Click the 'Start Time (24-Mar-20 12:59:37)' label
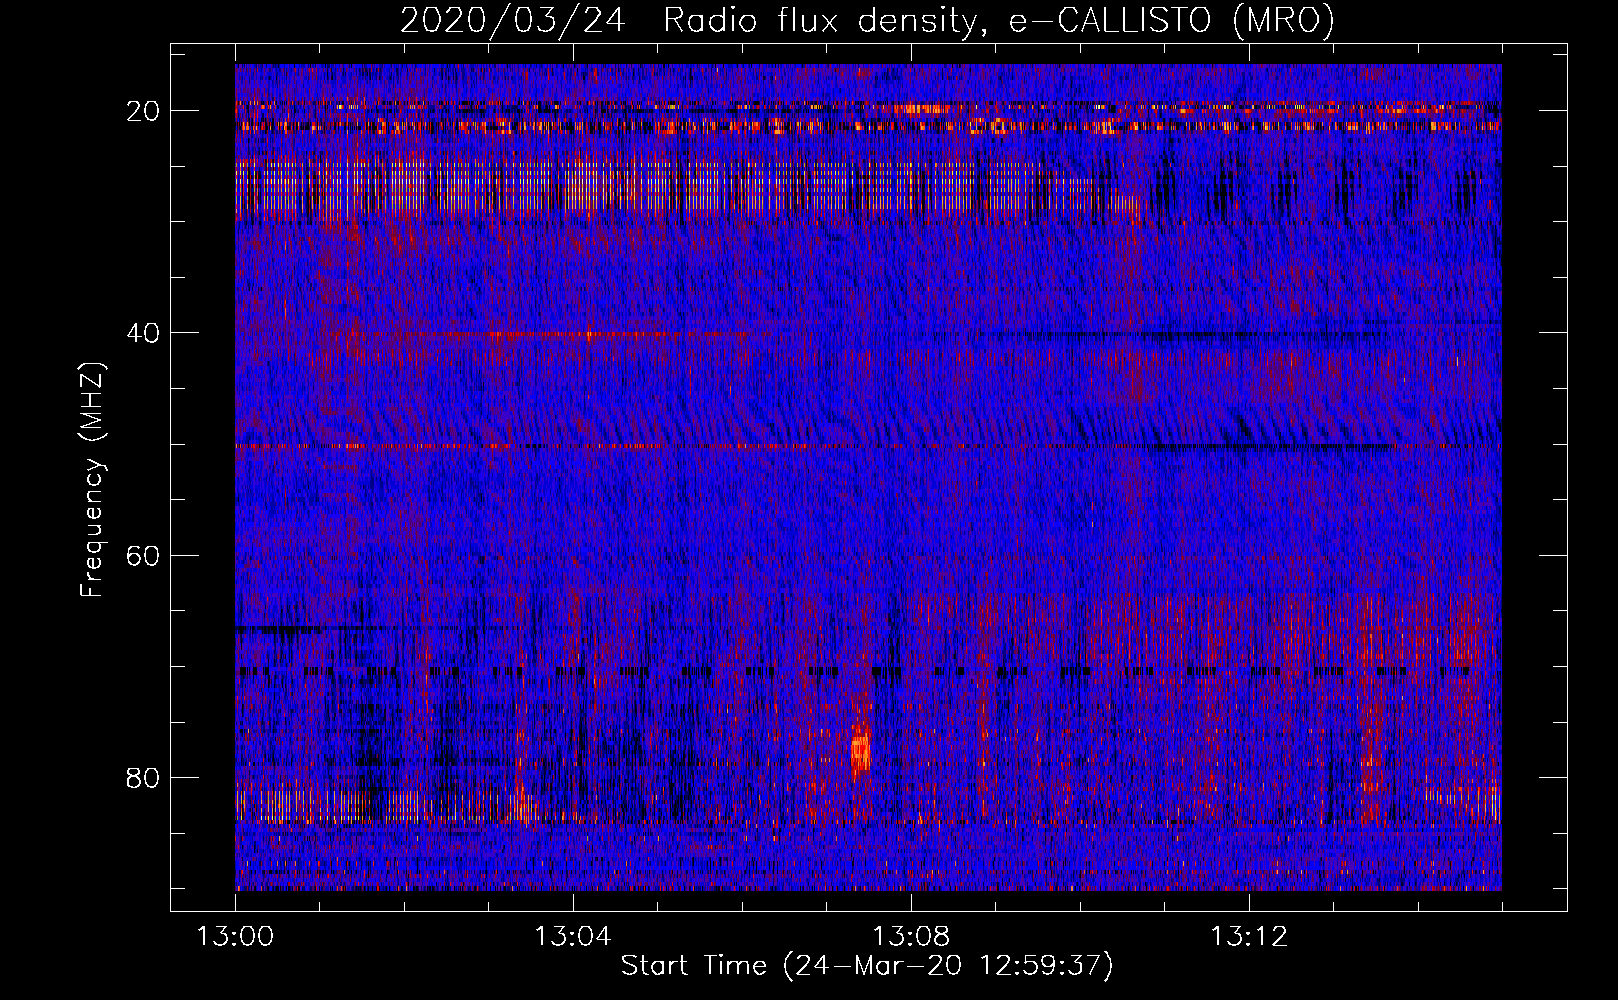This screenshot has height=1000, width=1618. pyautogui.click(x=867, y=966)
